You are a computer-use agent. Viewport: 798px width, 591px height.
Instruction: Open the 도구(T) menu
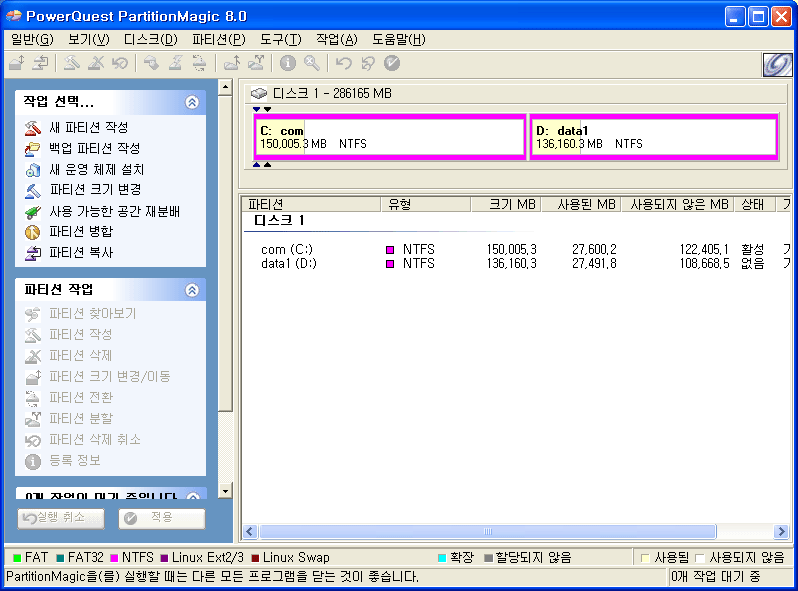tap(281, 39)
